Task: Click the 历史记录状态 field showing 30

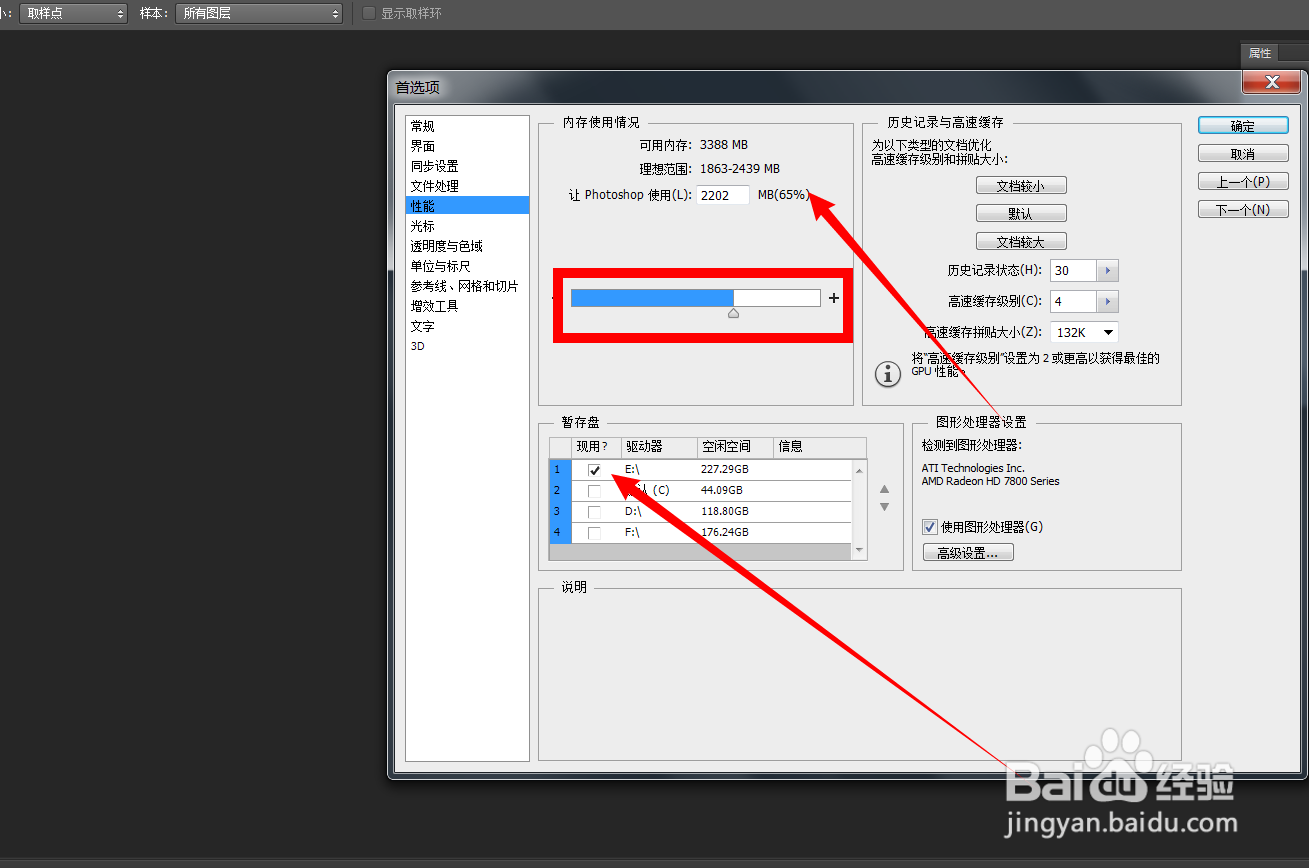Action: pyautogui.click(x=1073, y=271)
